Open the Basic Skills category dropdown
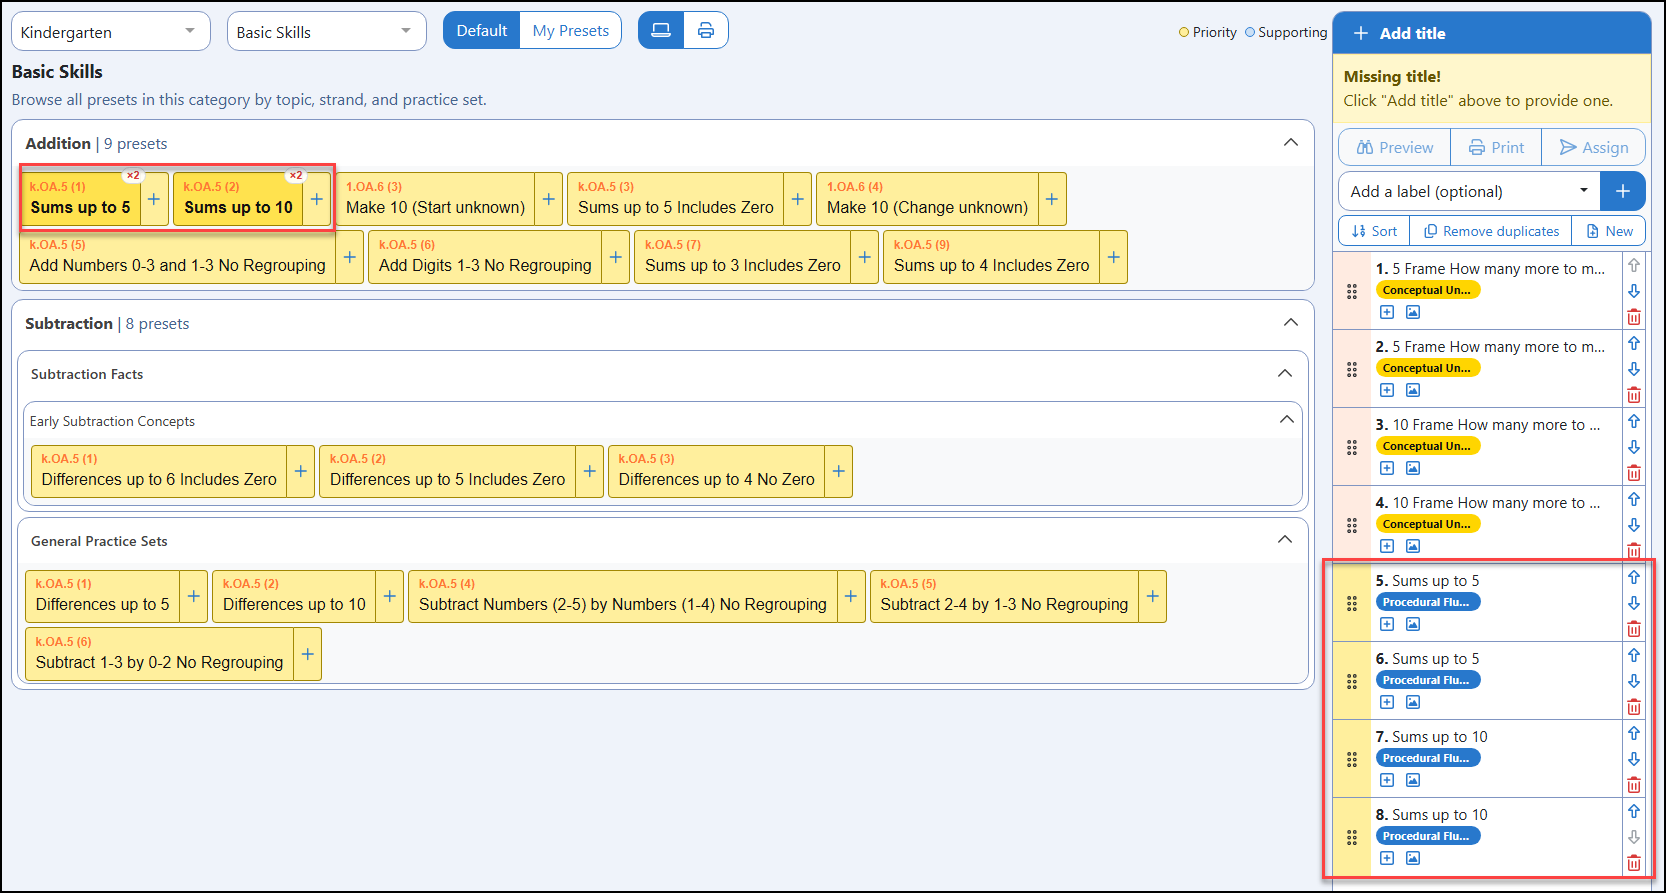The image size is (1666, 893). click(327, 31)
